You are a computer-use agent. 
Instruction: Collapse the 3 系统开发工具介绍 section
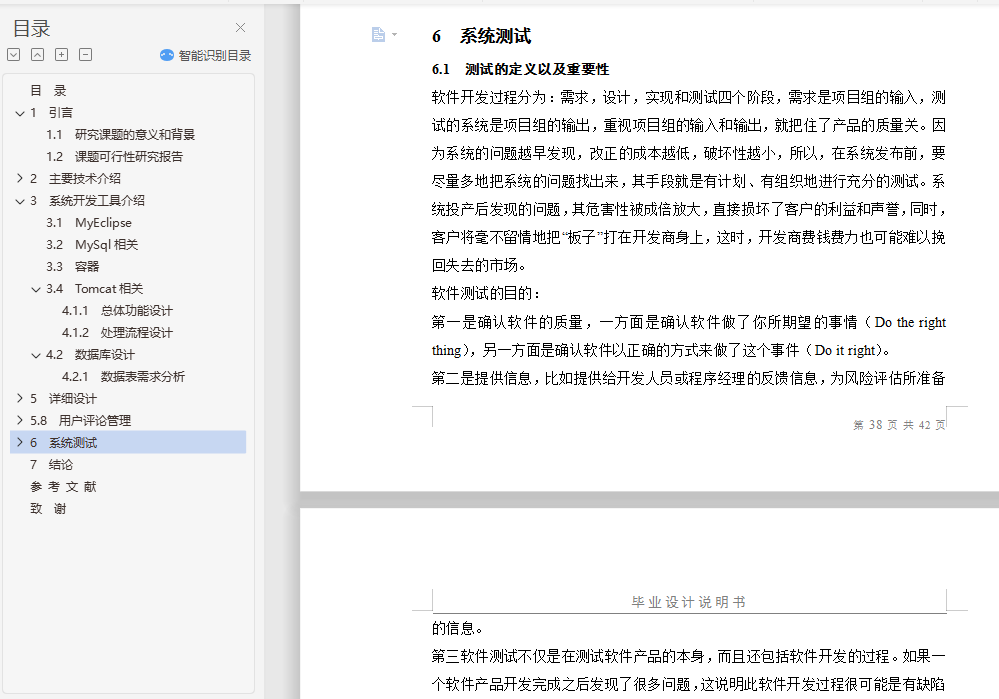20,201
